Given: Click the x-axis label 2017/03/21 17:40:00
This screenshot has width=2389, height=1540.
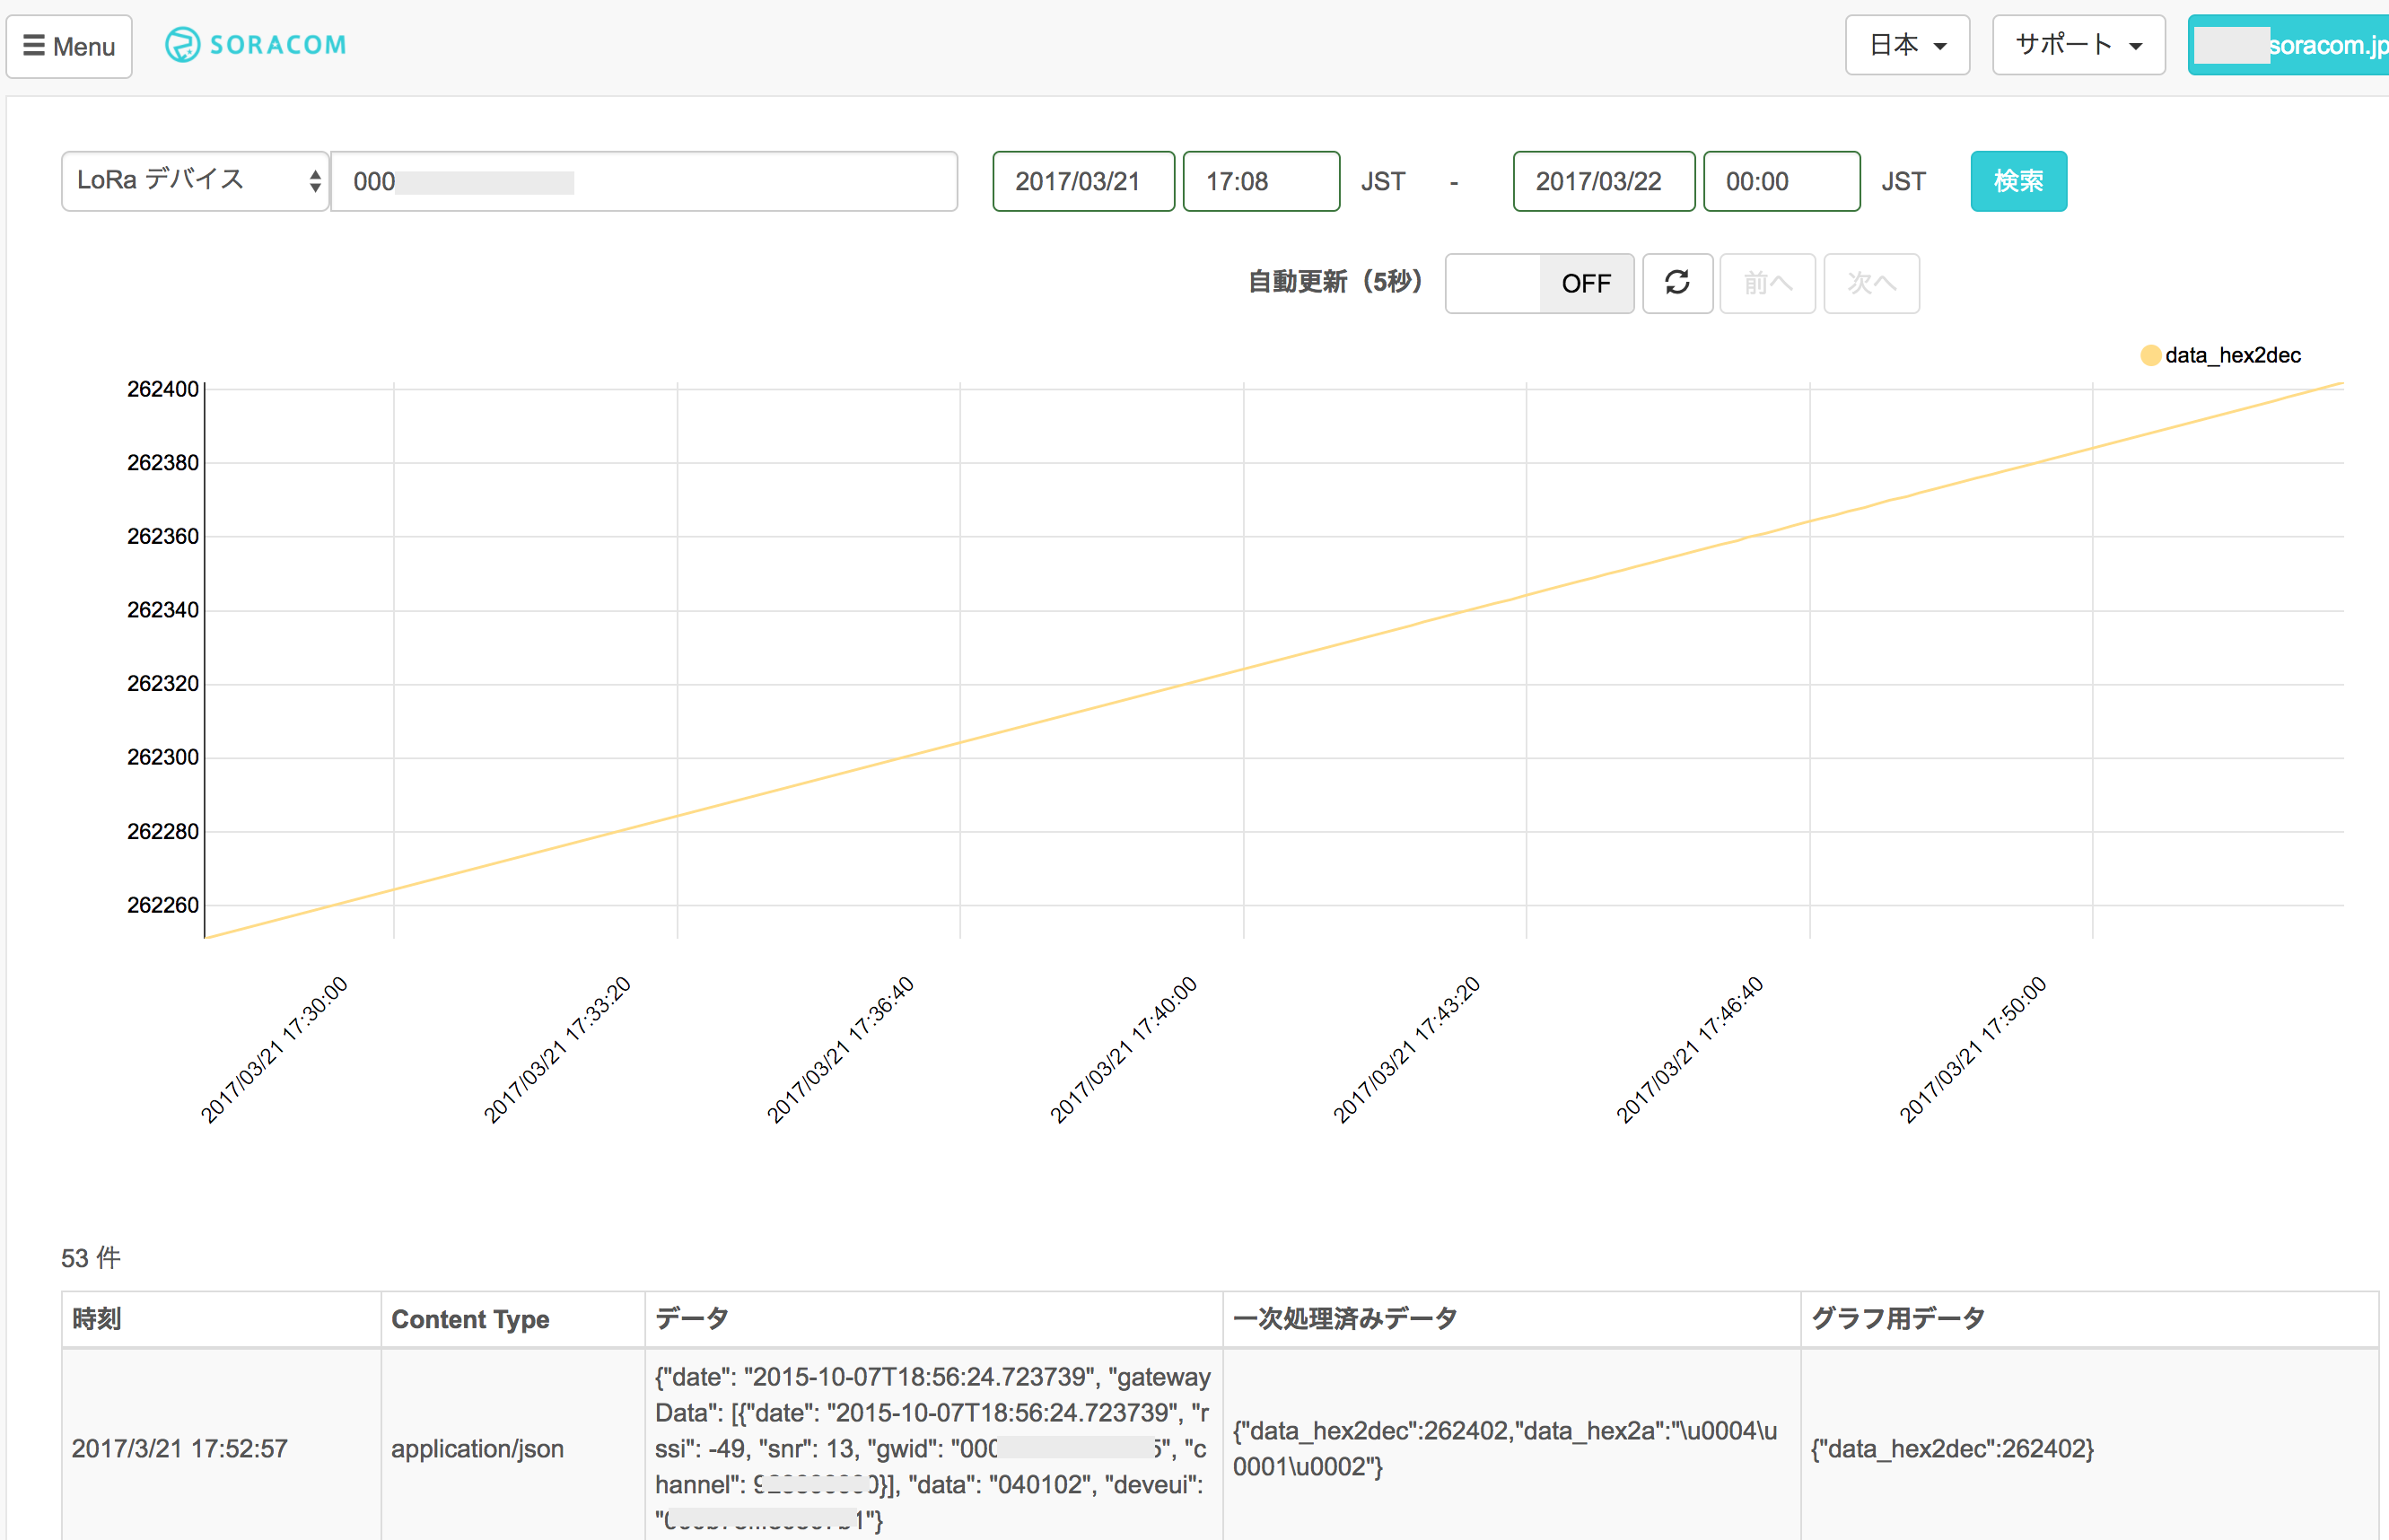Looking at the screenshot, I should tap(1124, 1050).
